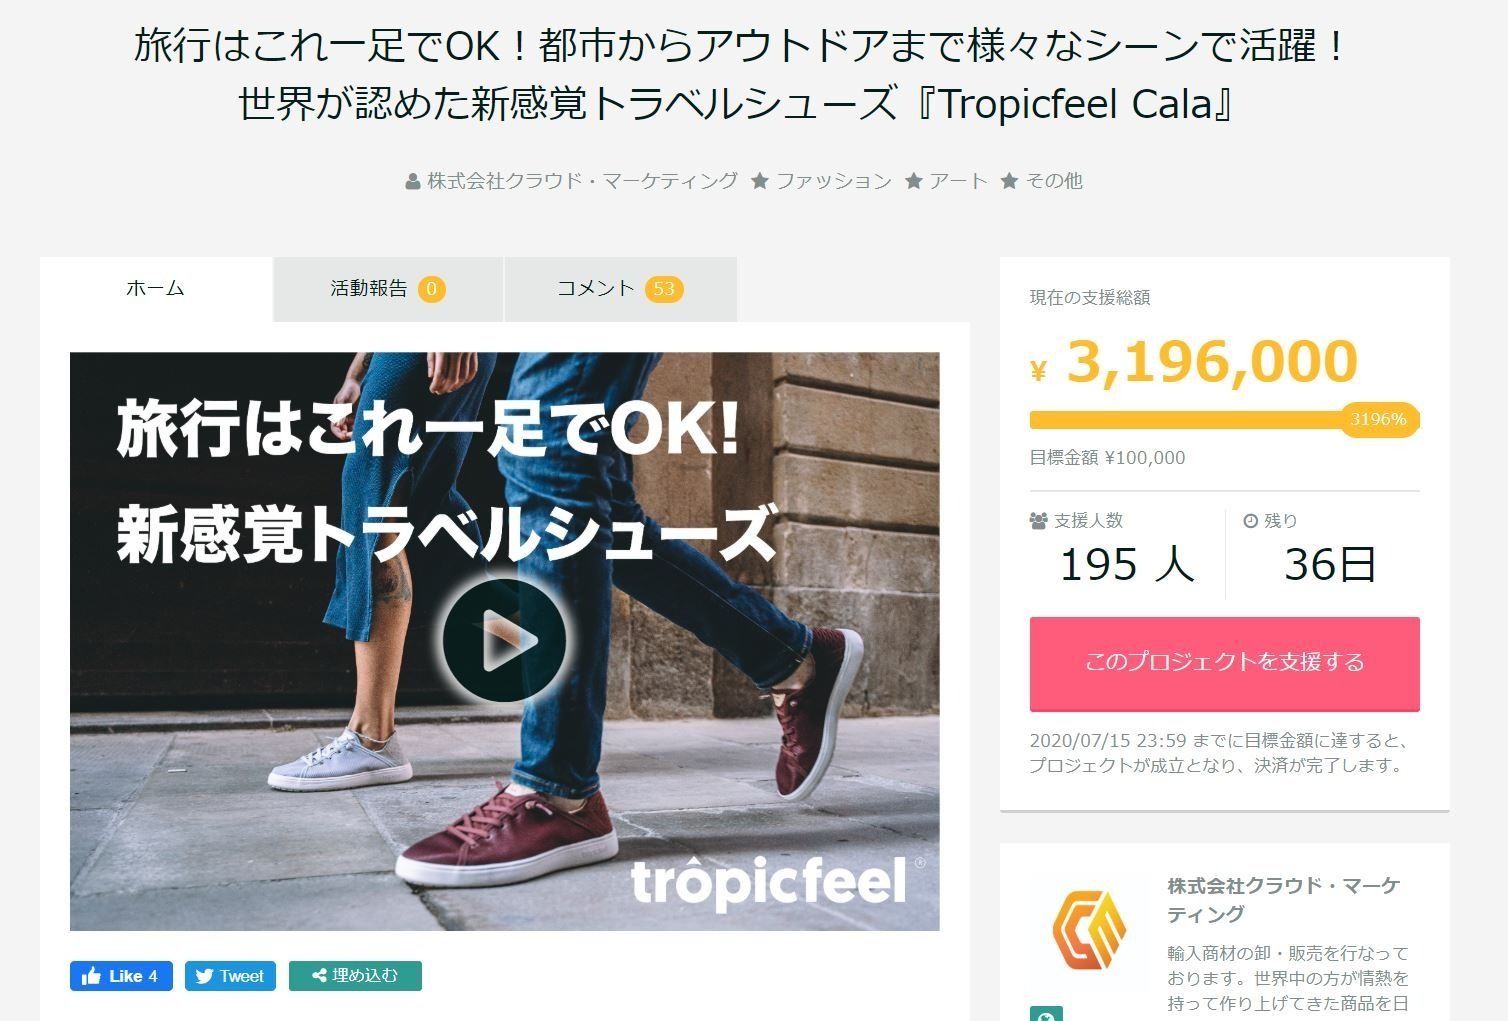Image resolution: width=1508 pixels, height=1021 pixels.
Task: Play the Tropicfeel promo video
Action: [504, 641]
